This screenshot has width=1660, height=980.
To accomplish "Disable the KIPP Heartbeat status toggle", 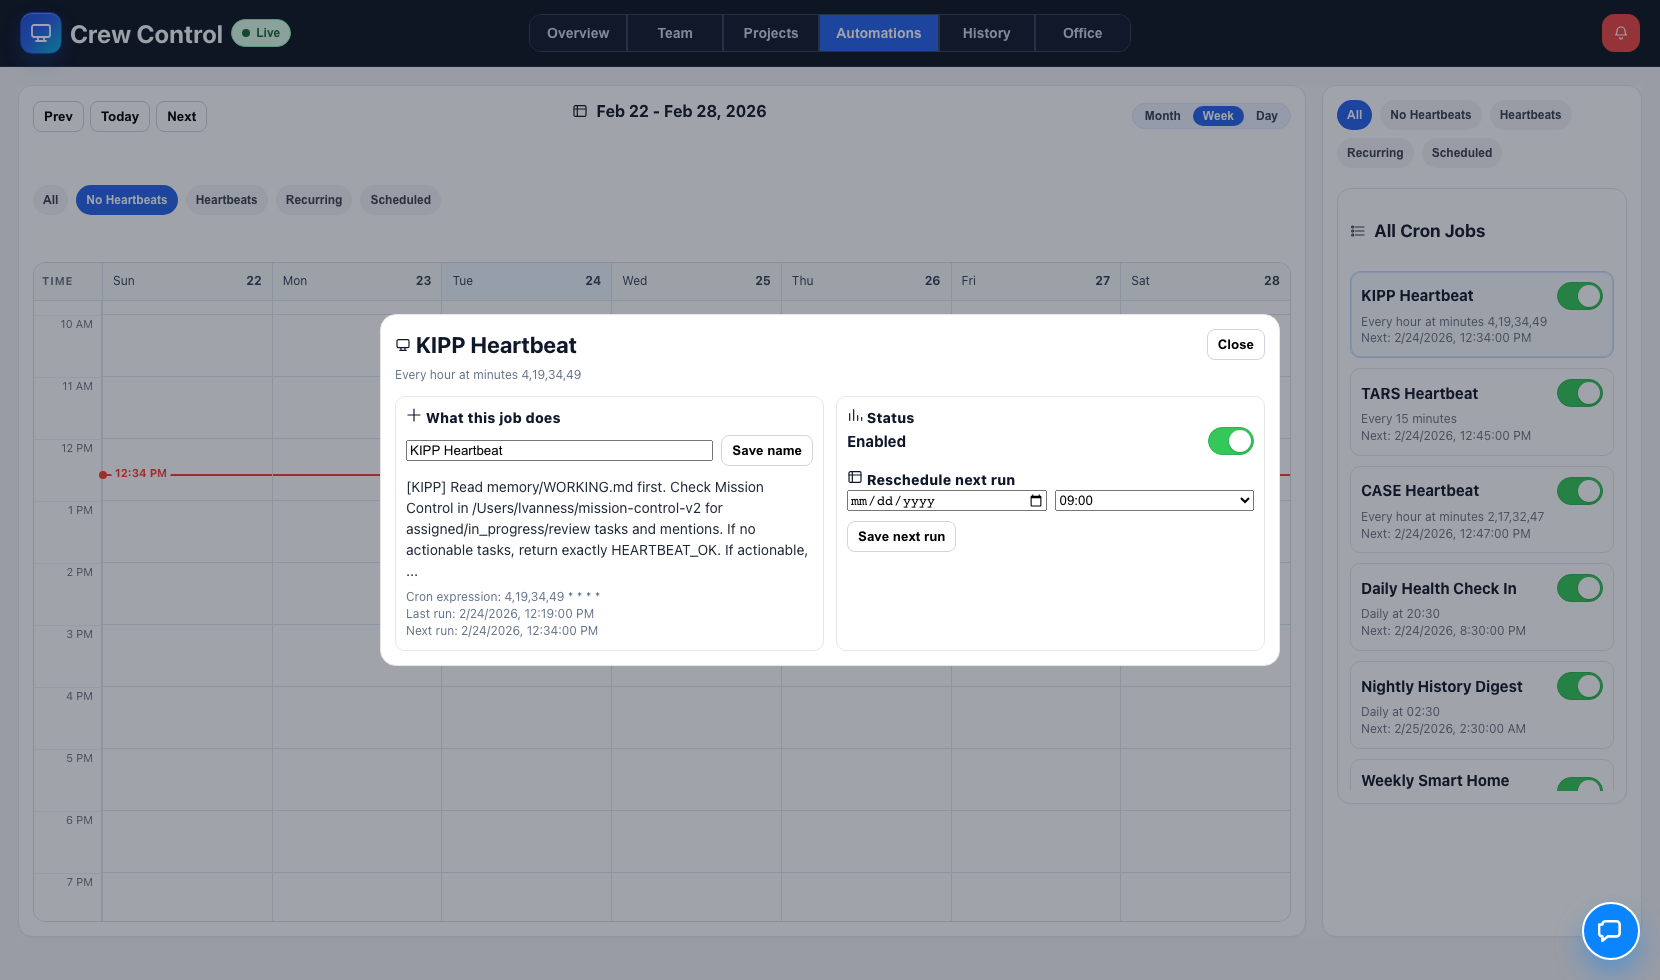I will 1231,441.
